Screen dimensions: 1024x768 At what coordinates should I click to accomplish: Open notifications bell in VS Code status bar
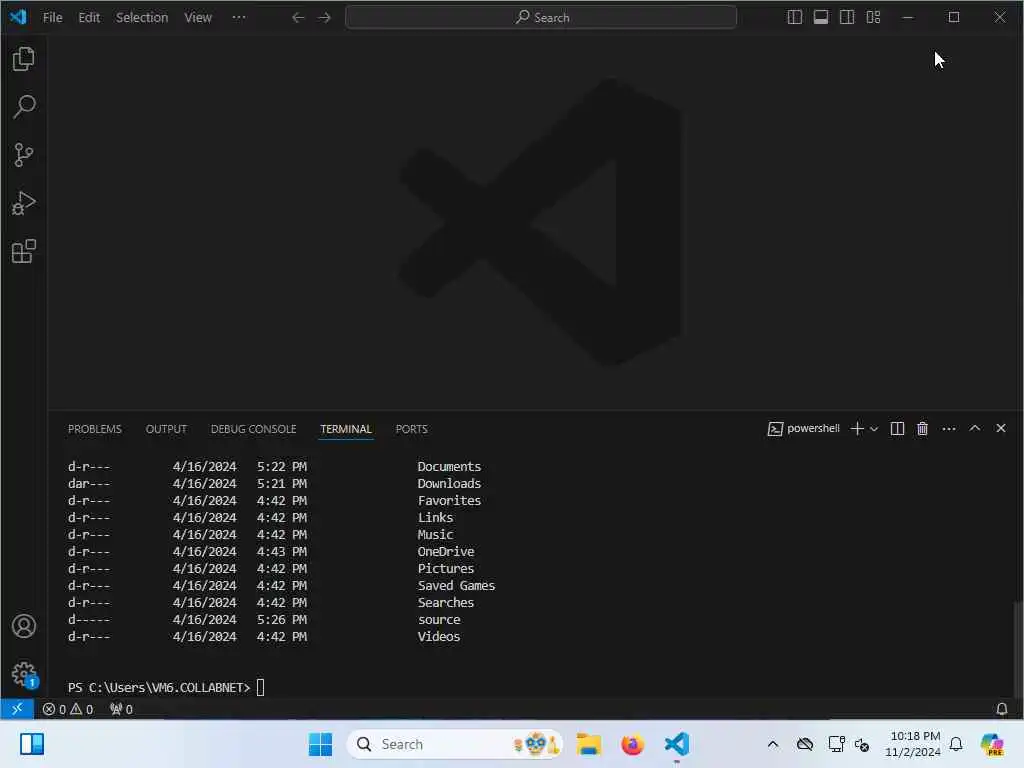click(1001, 709)
